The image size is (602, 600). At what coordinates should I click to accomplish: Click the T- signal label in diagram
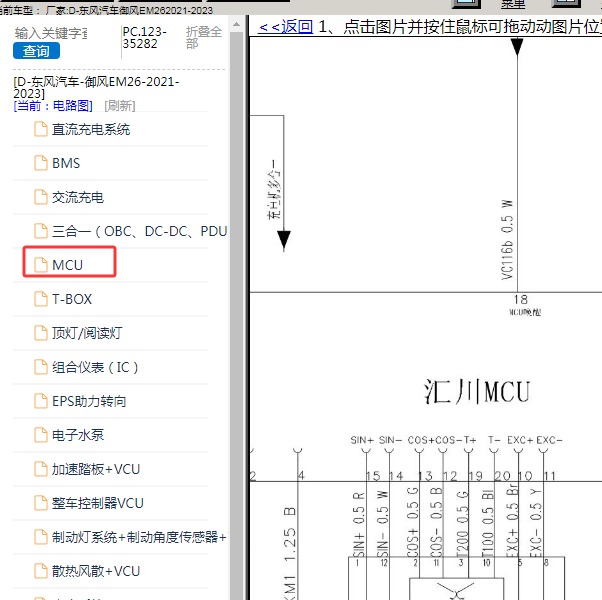(x=494, y=440)
